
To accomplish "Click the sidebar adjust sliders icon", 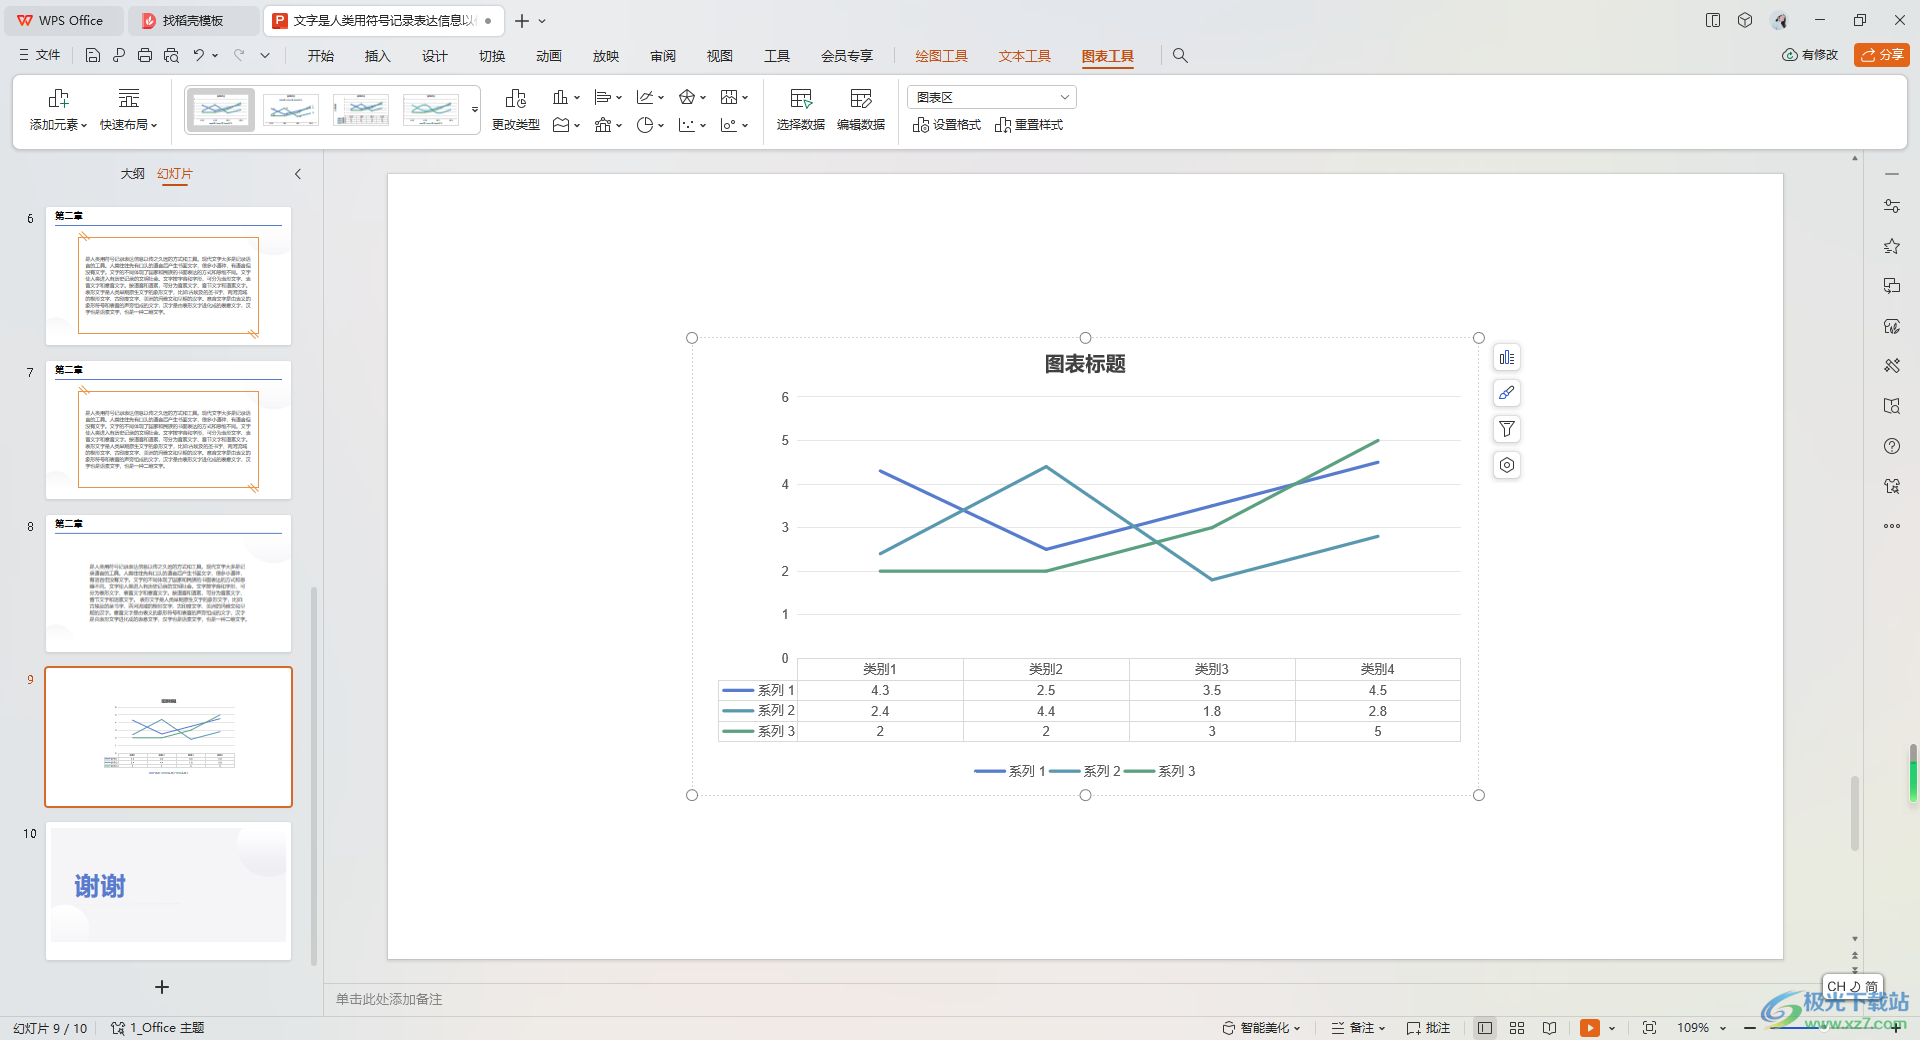I will click(x=1892, y=206).
